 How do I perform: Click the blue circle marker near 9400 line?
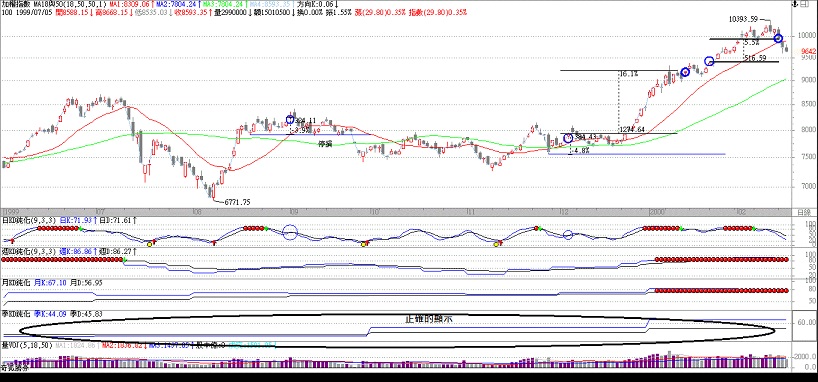click(x=709, y=62)
